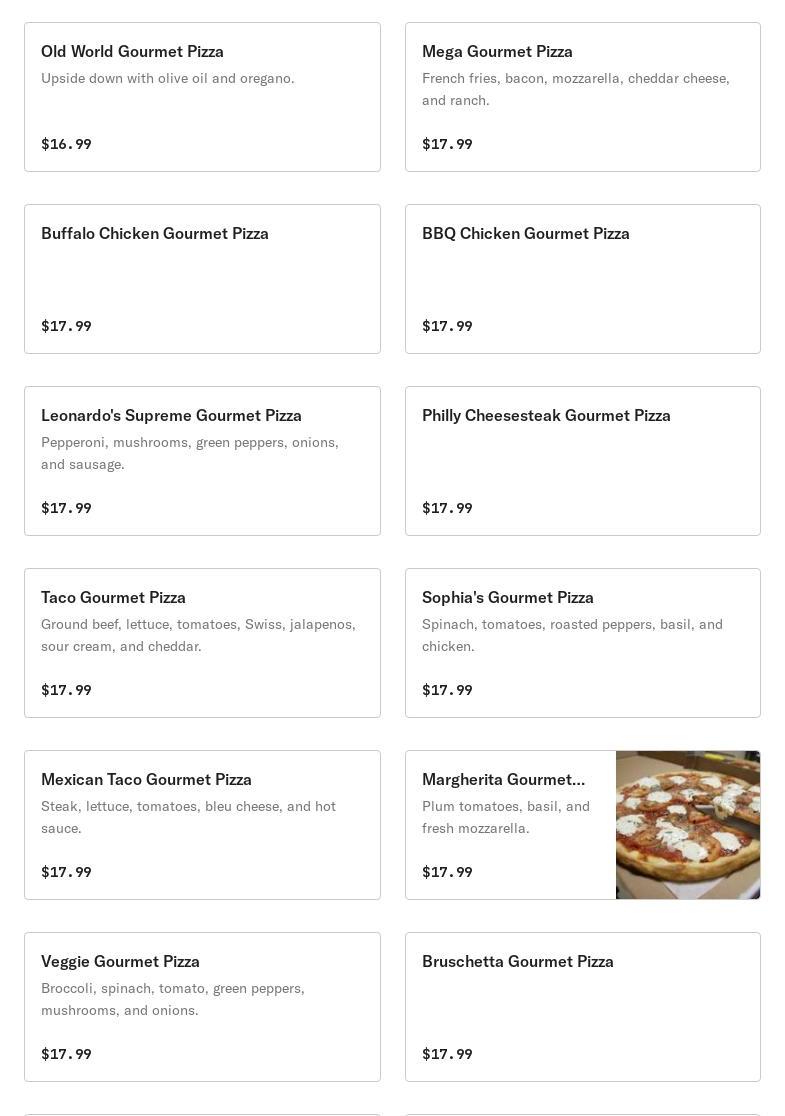Open the Veggie Gourmet Pizza item
This screenshot has height=1116, width=785.
[x=202, y=1007]
